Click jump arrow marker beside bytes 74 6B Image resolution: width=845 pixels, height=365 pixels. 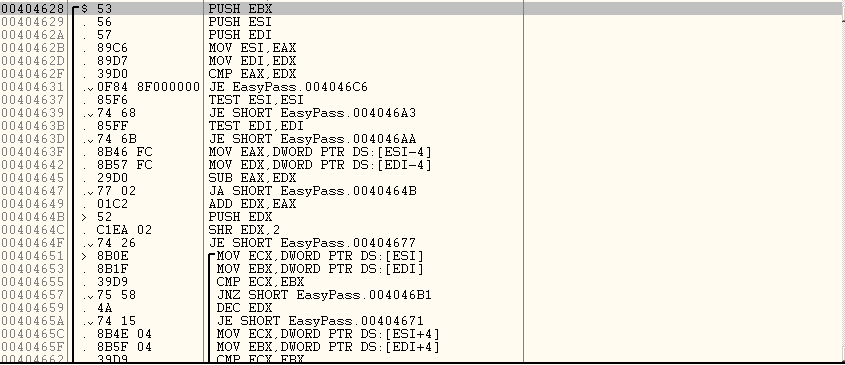[x=91, y=140]
